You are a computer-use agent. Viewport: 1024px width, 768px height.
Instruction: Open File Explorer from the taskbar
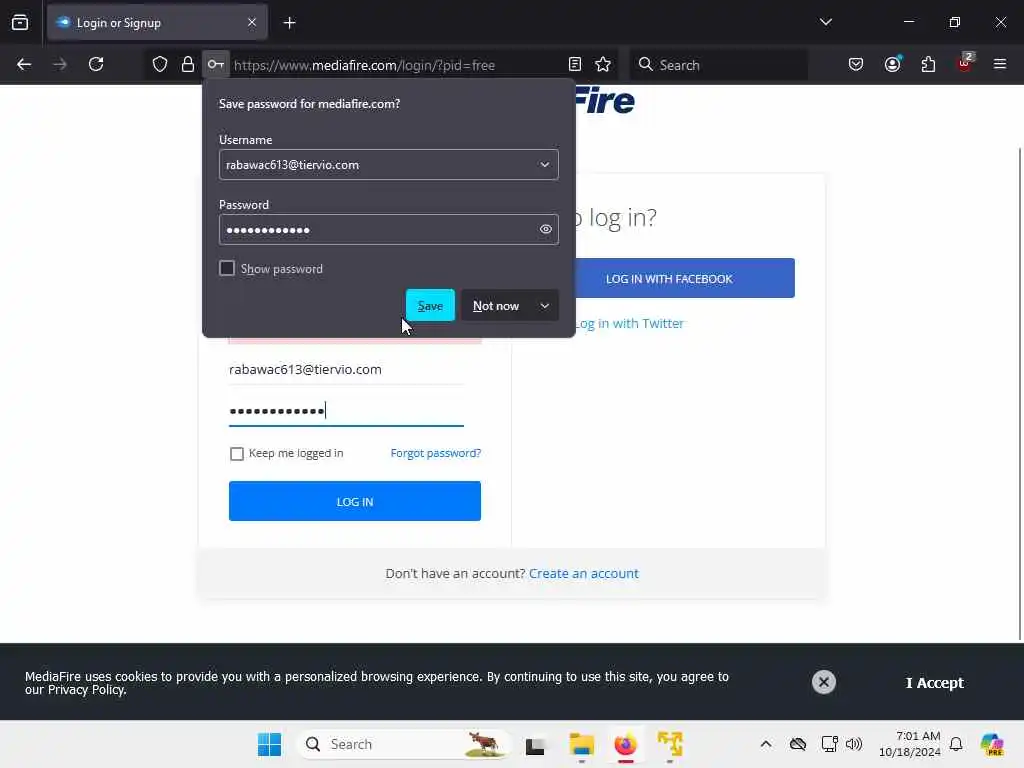coord(581,744)
